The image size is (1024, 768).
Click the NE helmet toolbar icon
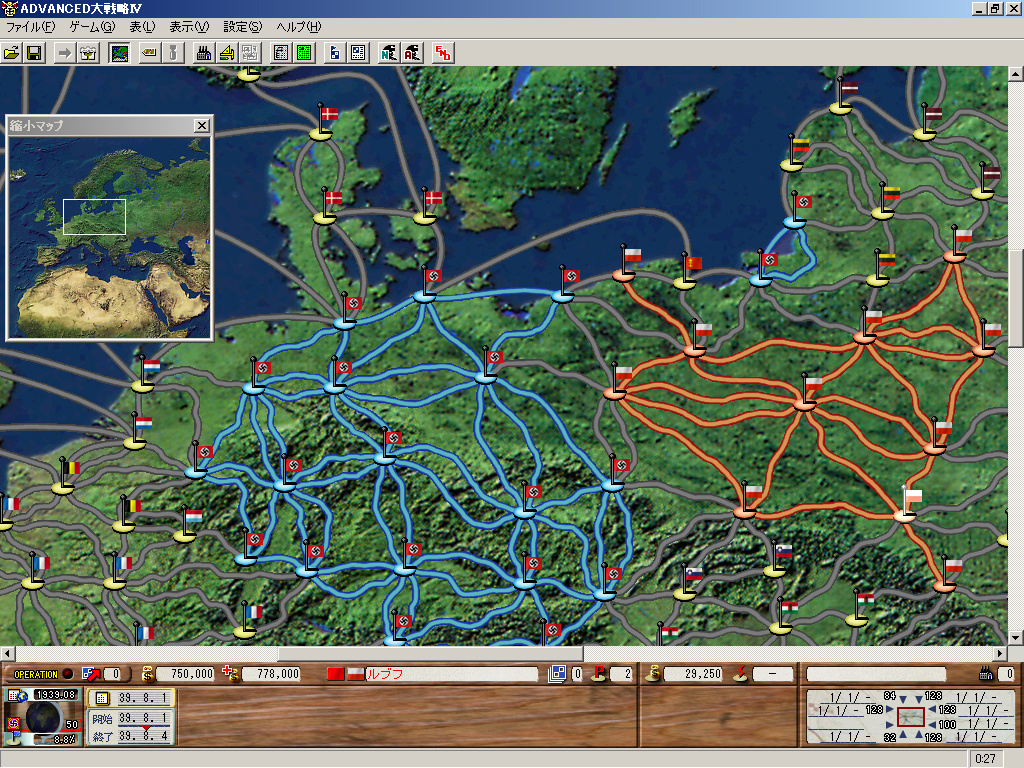389,53
